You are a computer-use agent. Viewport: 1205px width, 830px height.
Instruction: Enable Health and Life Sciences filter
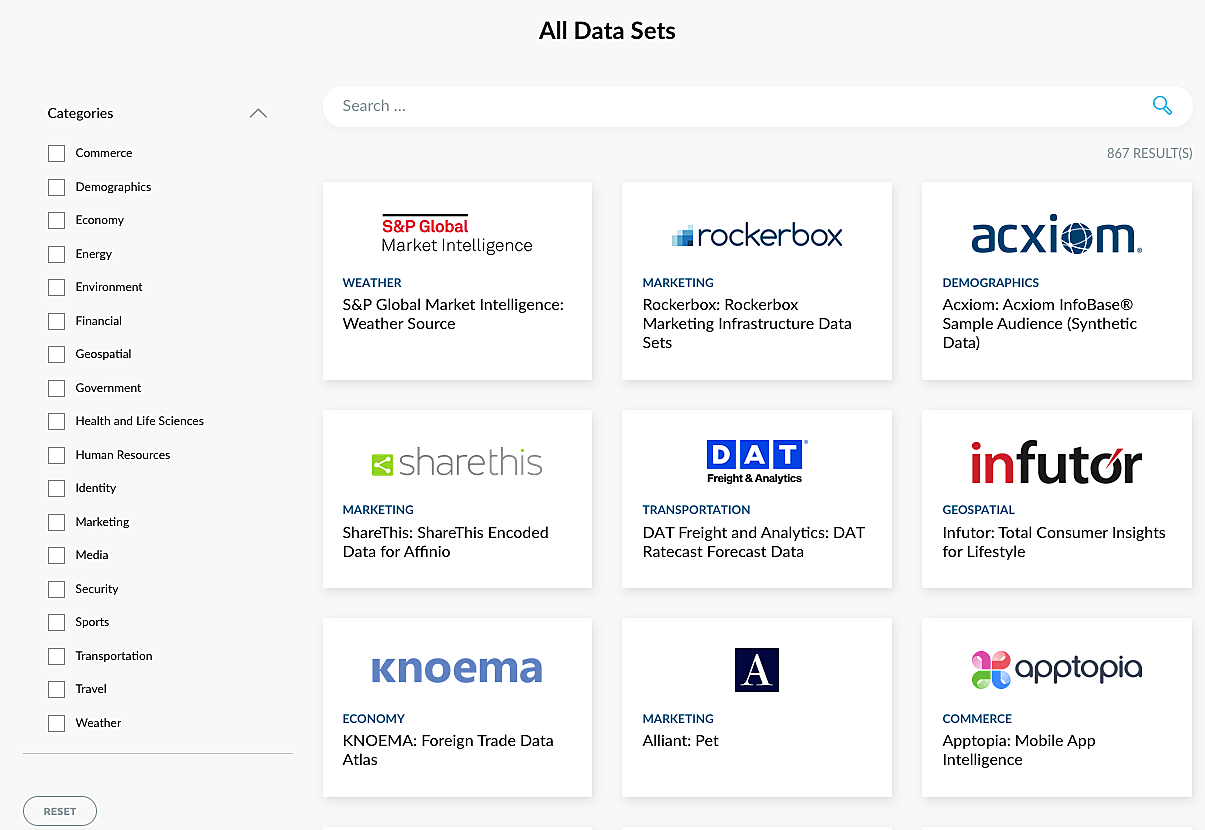[56, 421]
